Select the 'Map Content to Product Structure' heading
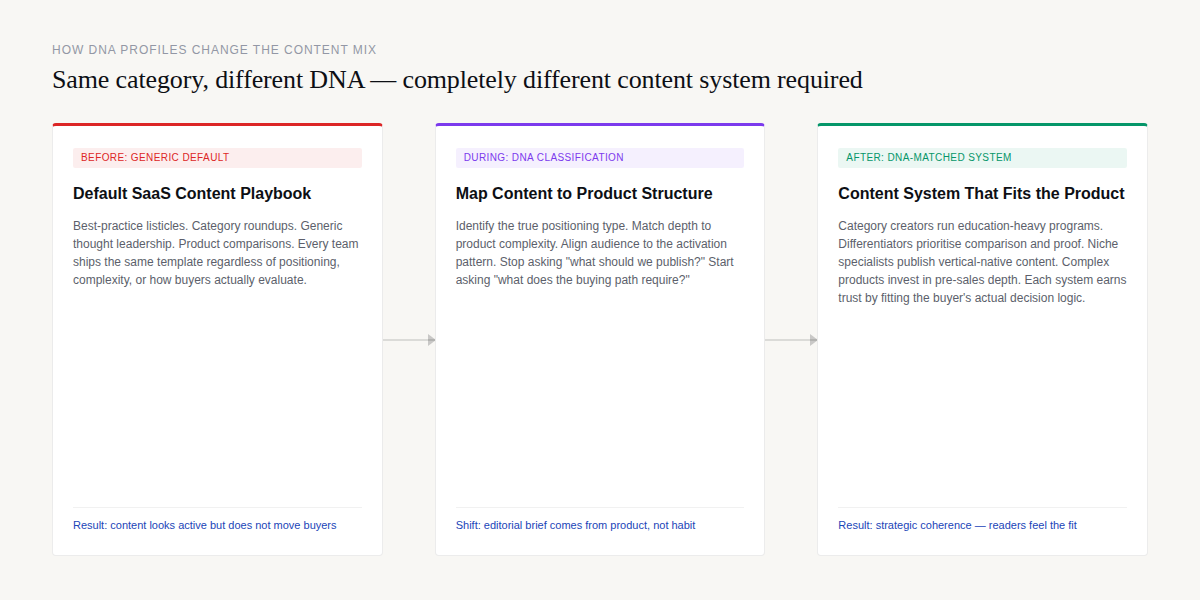The image size is (1200, 600). [x=584, y=194]
